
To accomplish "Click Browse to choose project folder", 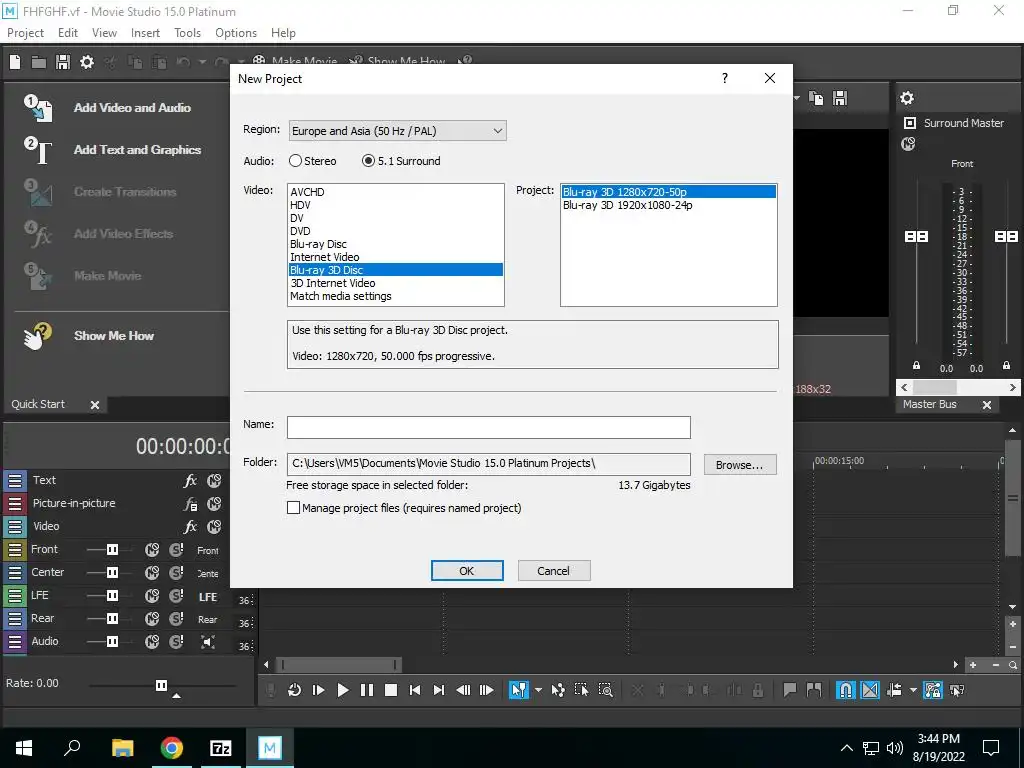I will (740, 464).
